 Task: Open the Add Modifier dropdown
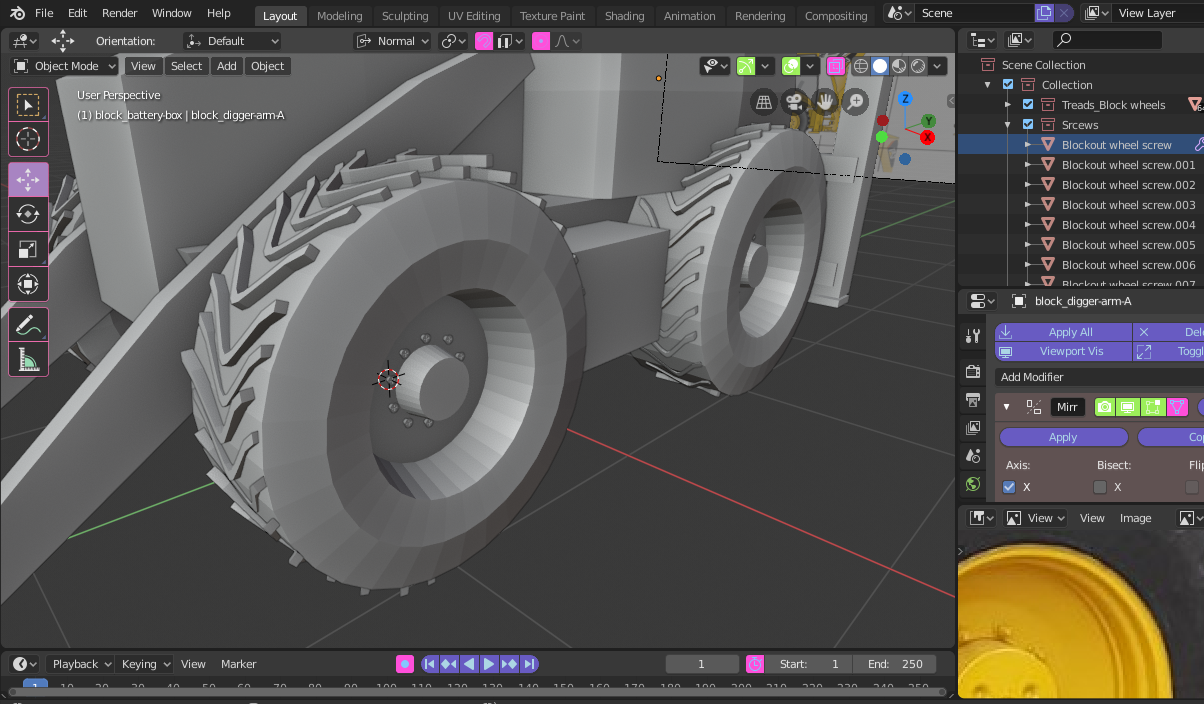[x=1100, y=377]
